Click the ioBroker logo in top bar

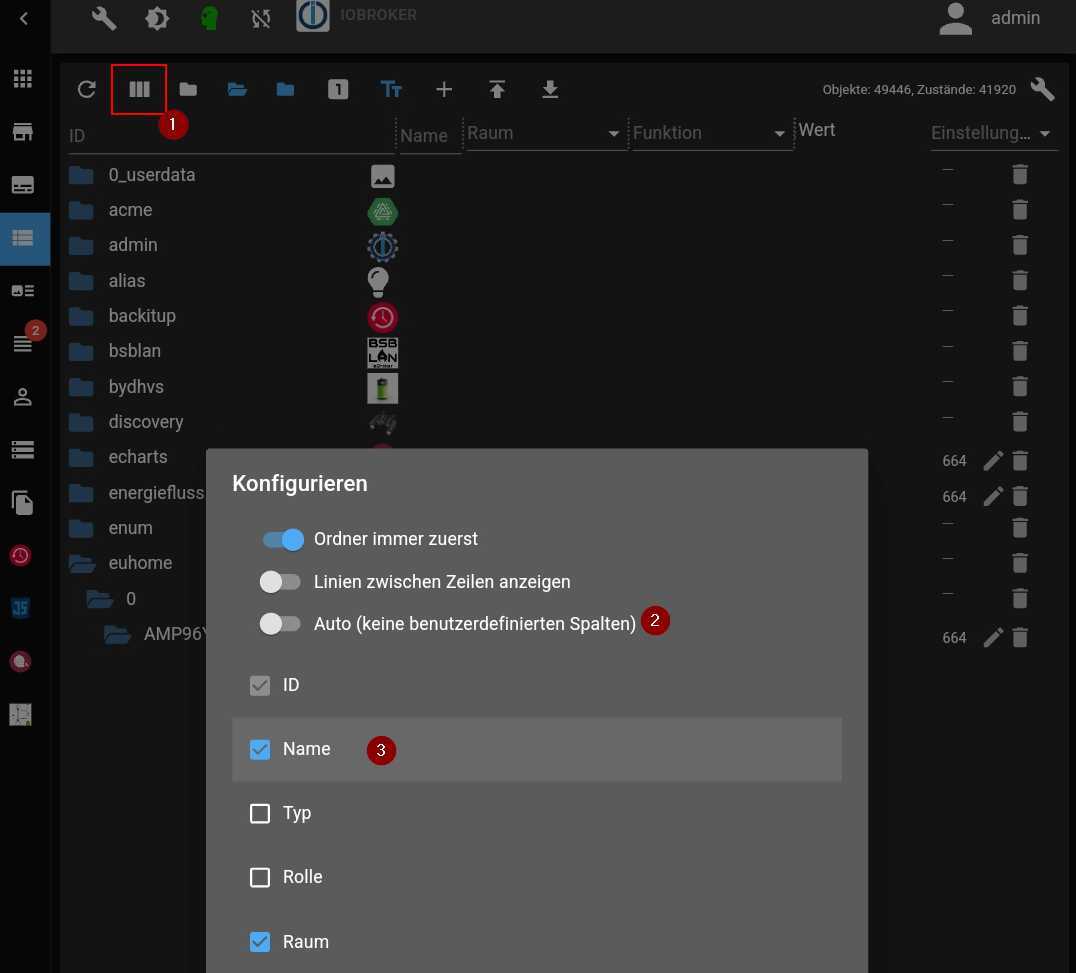click(x=313, y=16)
